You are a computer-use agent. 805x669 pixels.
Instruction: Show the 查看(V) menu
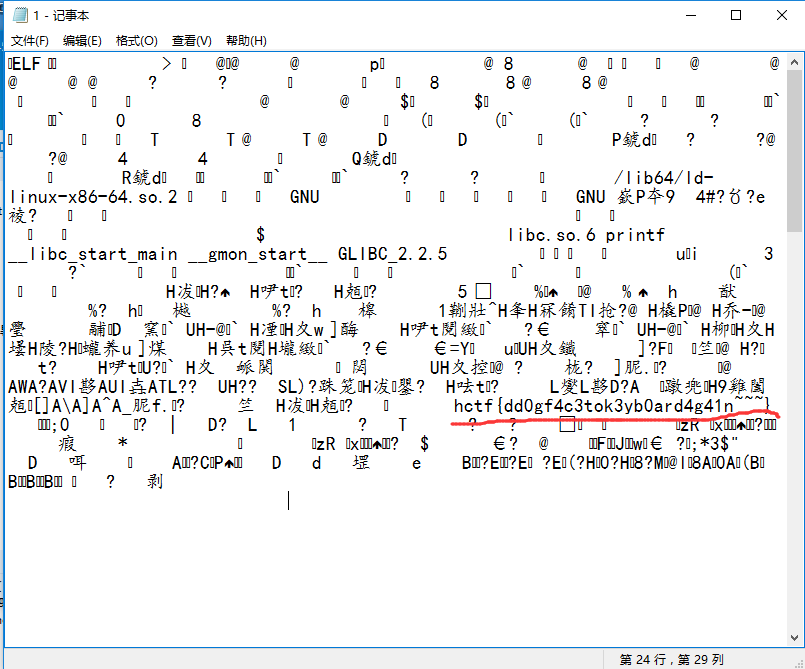[191, 41]
